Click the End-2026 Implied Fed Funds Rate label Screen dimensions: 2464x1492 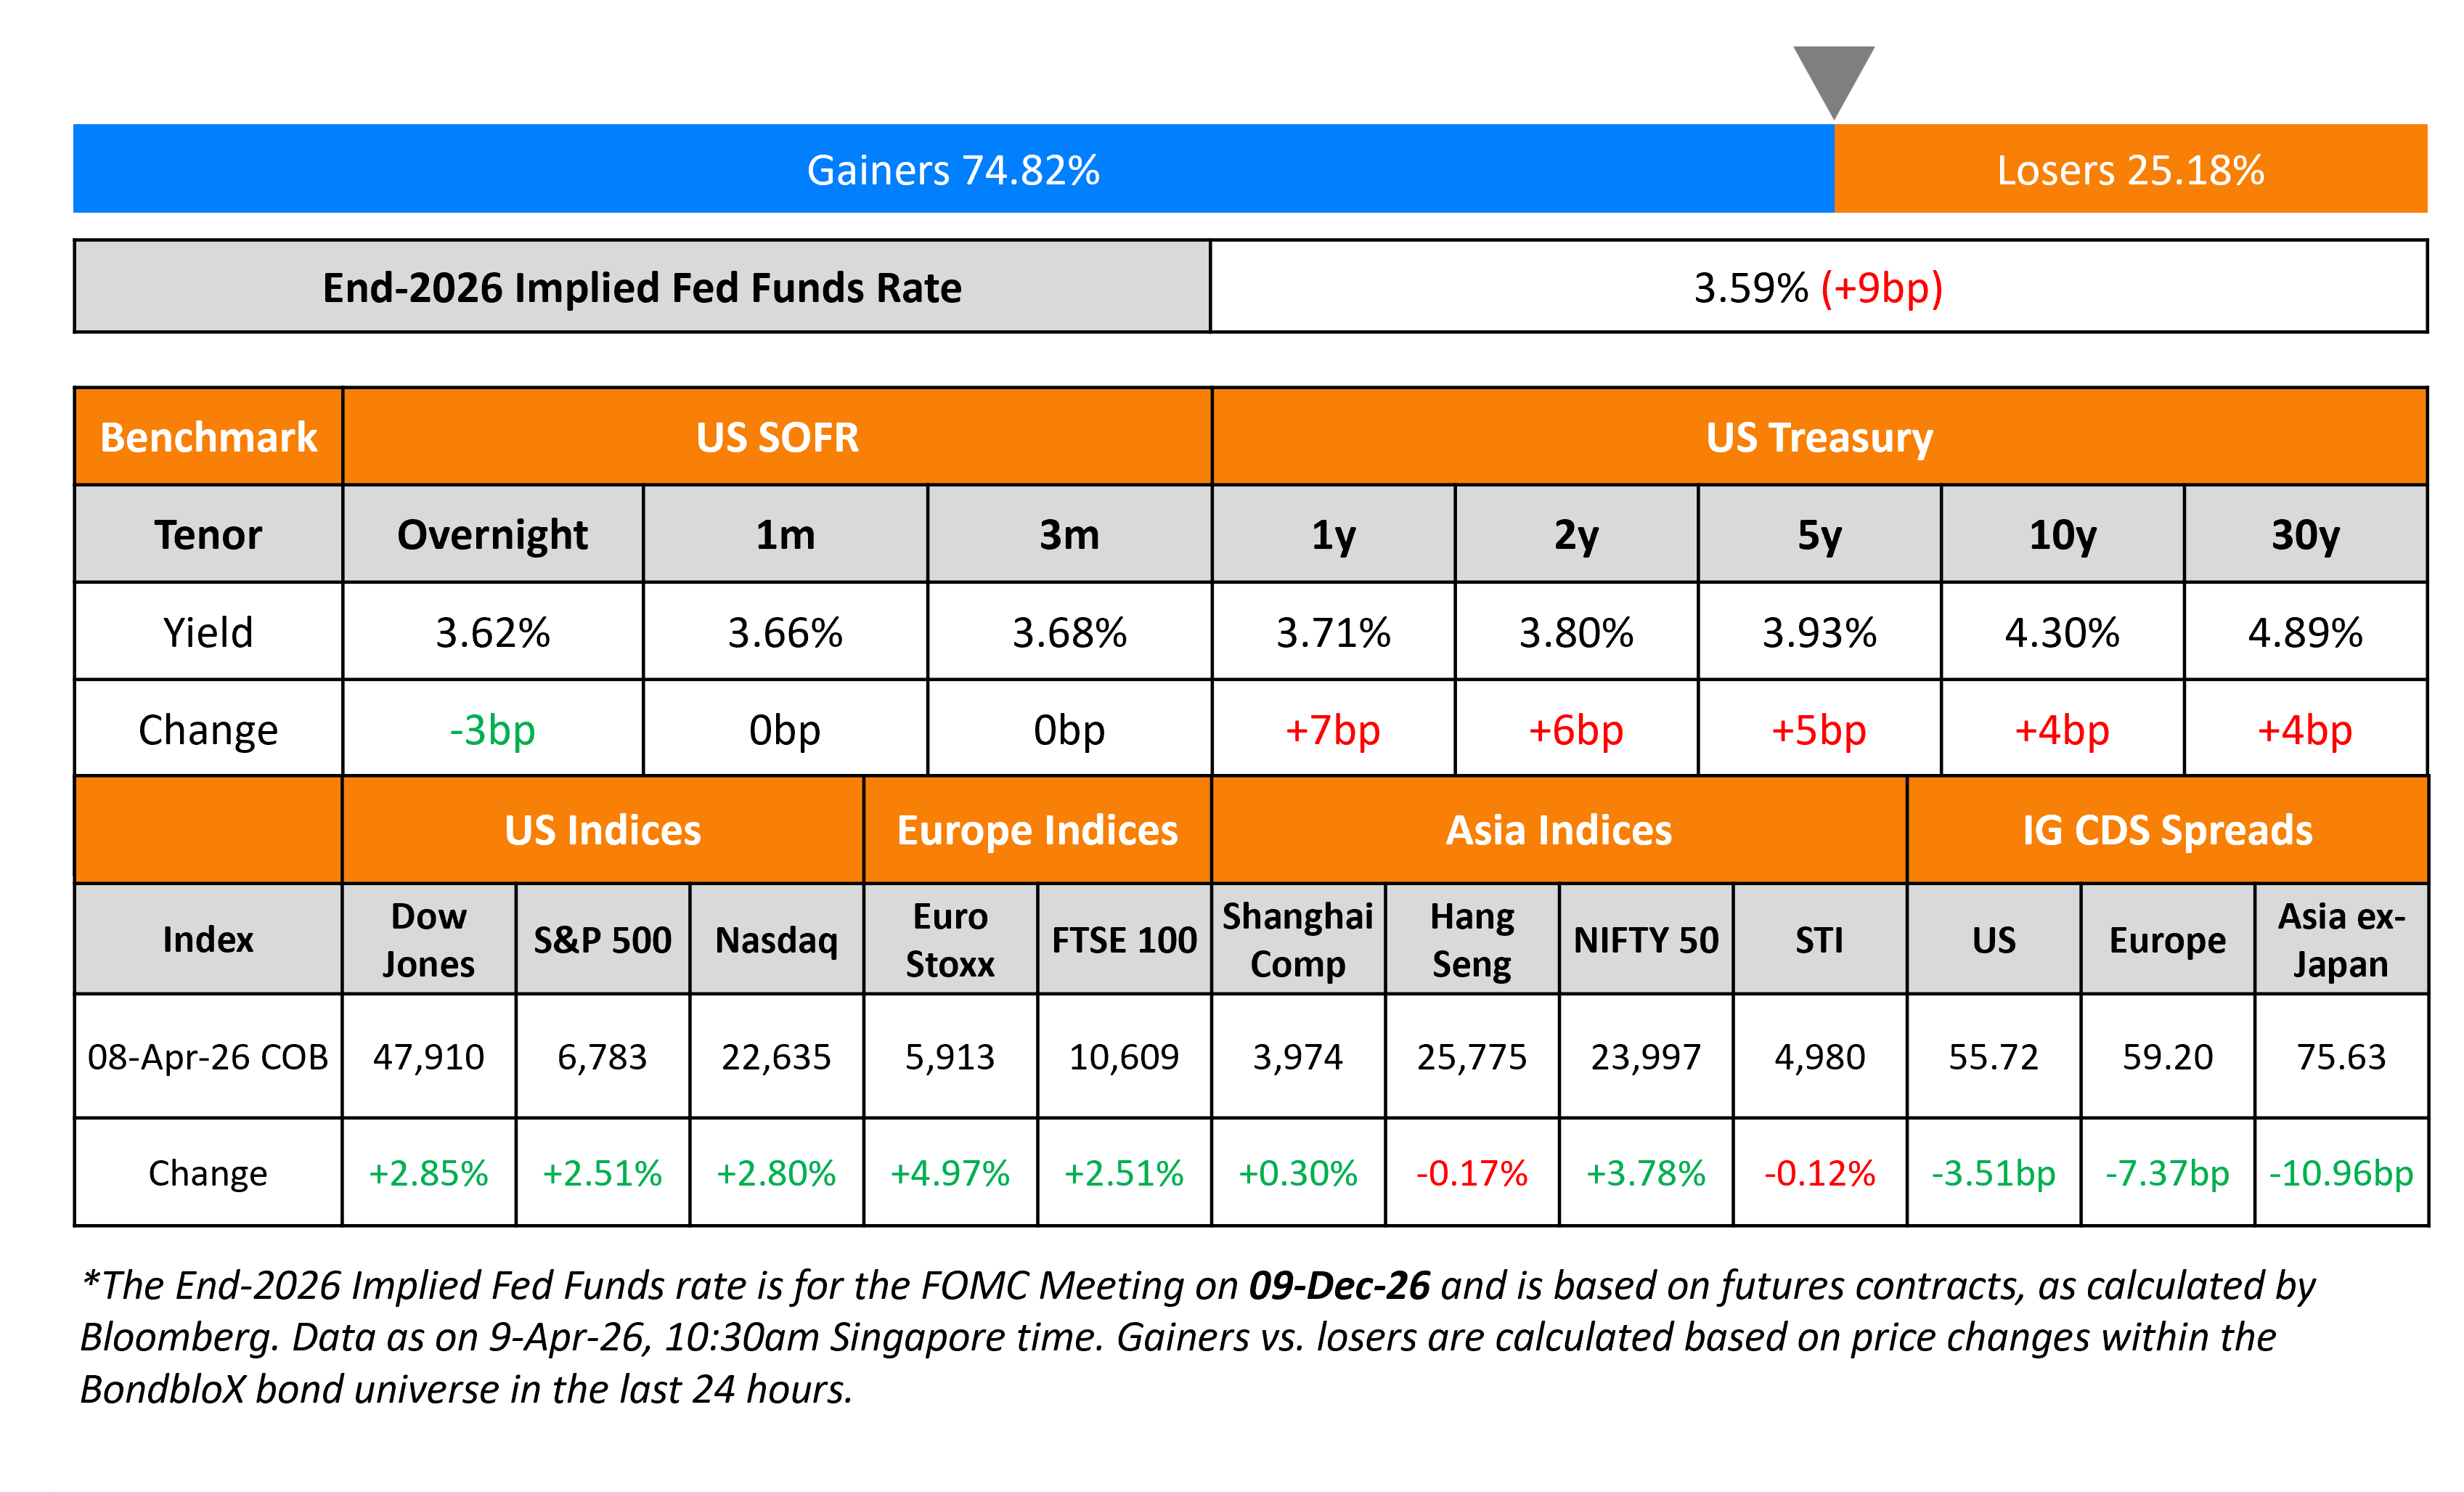point(641,287)
